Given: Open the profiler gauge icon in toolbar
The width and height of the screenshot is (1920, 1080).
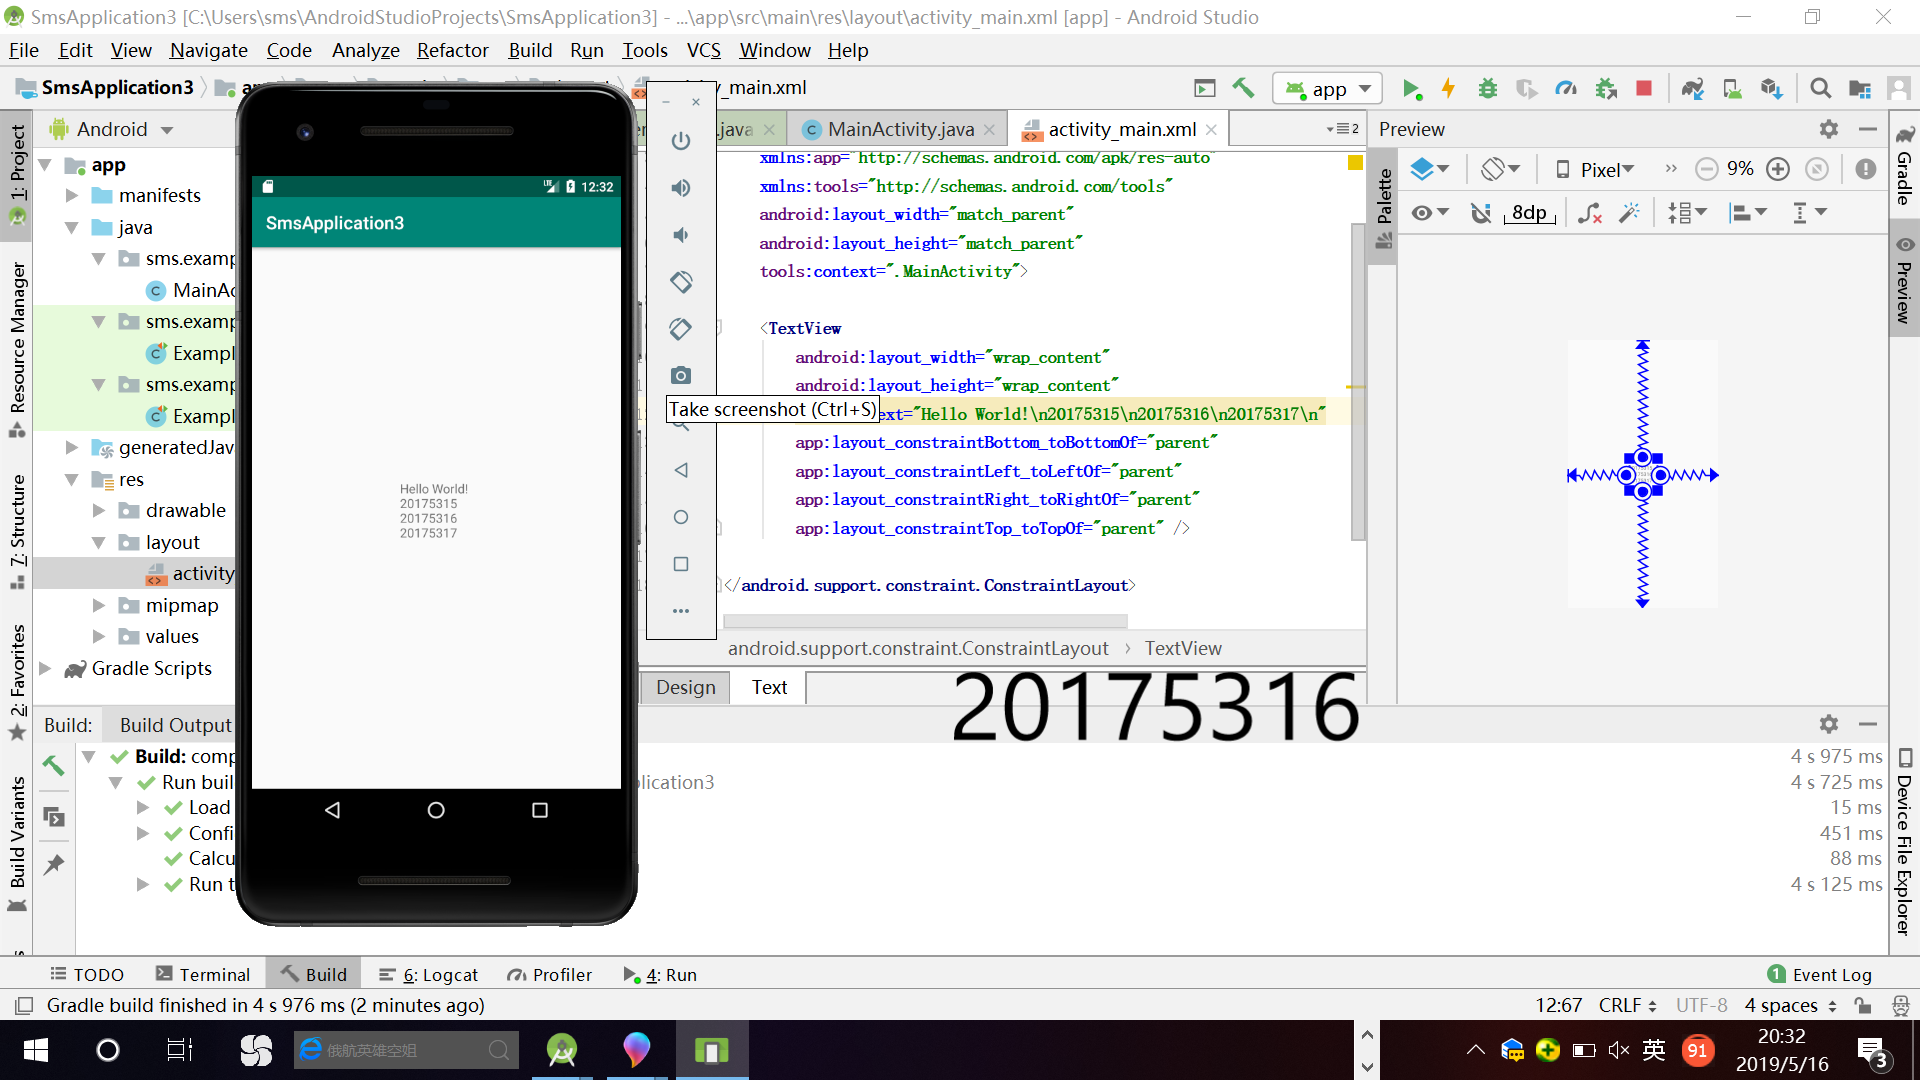Looking at the screenshot, I should pos(1566,89).
